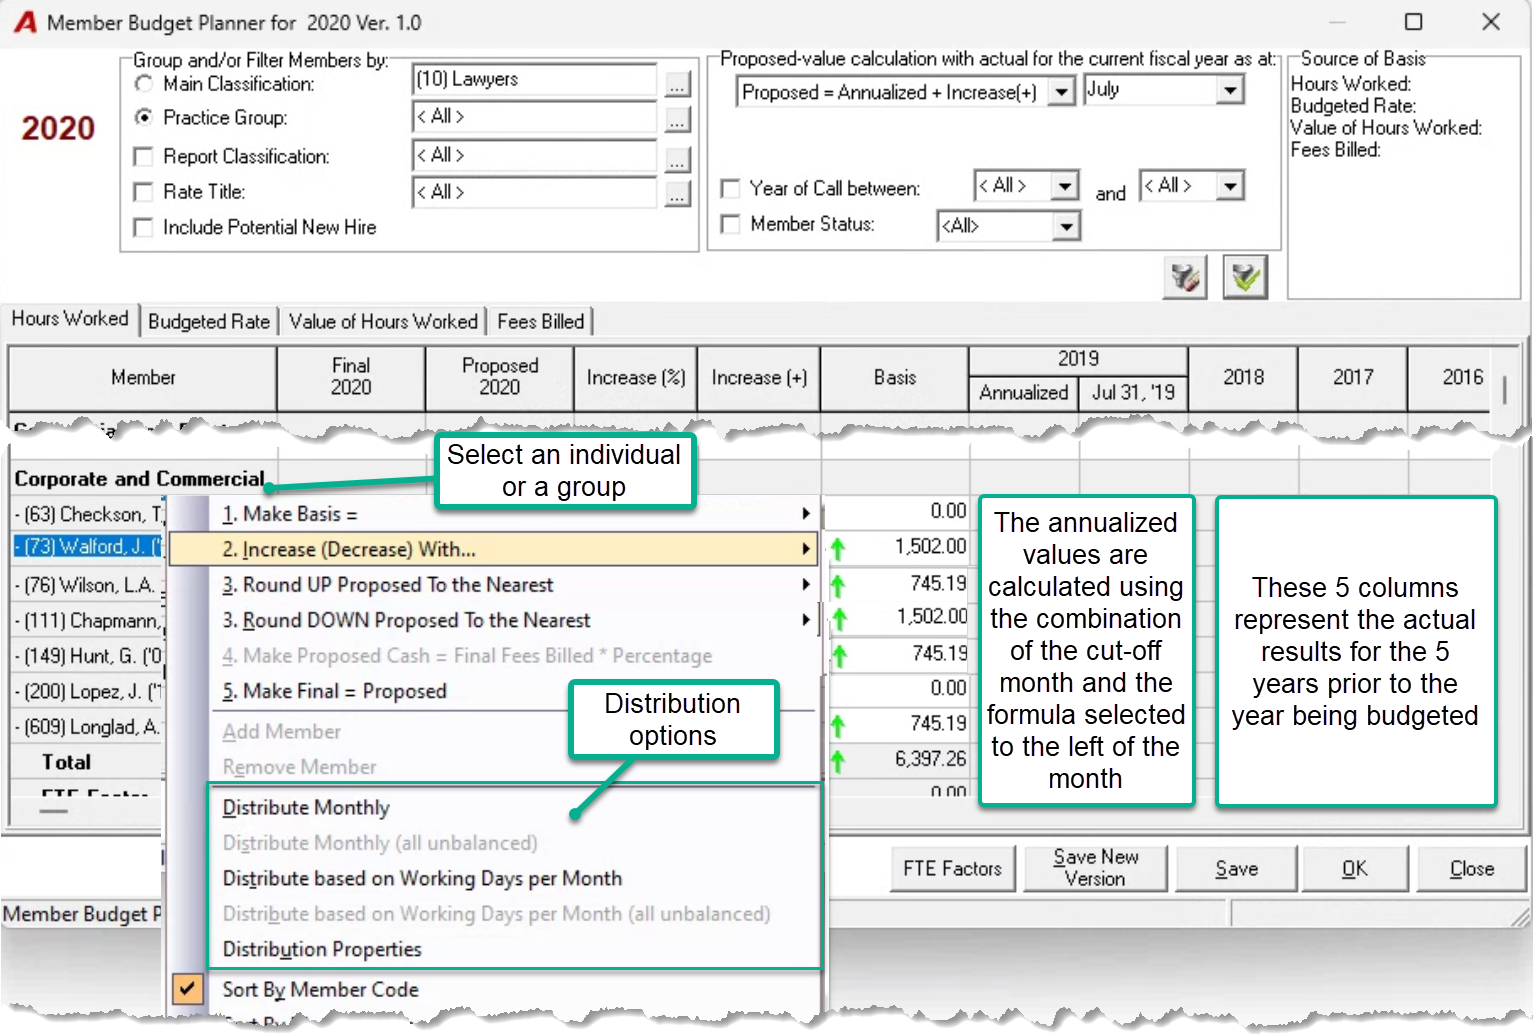Go to the Fees Billed tab
Image resolution: width=1533 pixels, height=1034 pixels.
coord(540,321)
